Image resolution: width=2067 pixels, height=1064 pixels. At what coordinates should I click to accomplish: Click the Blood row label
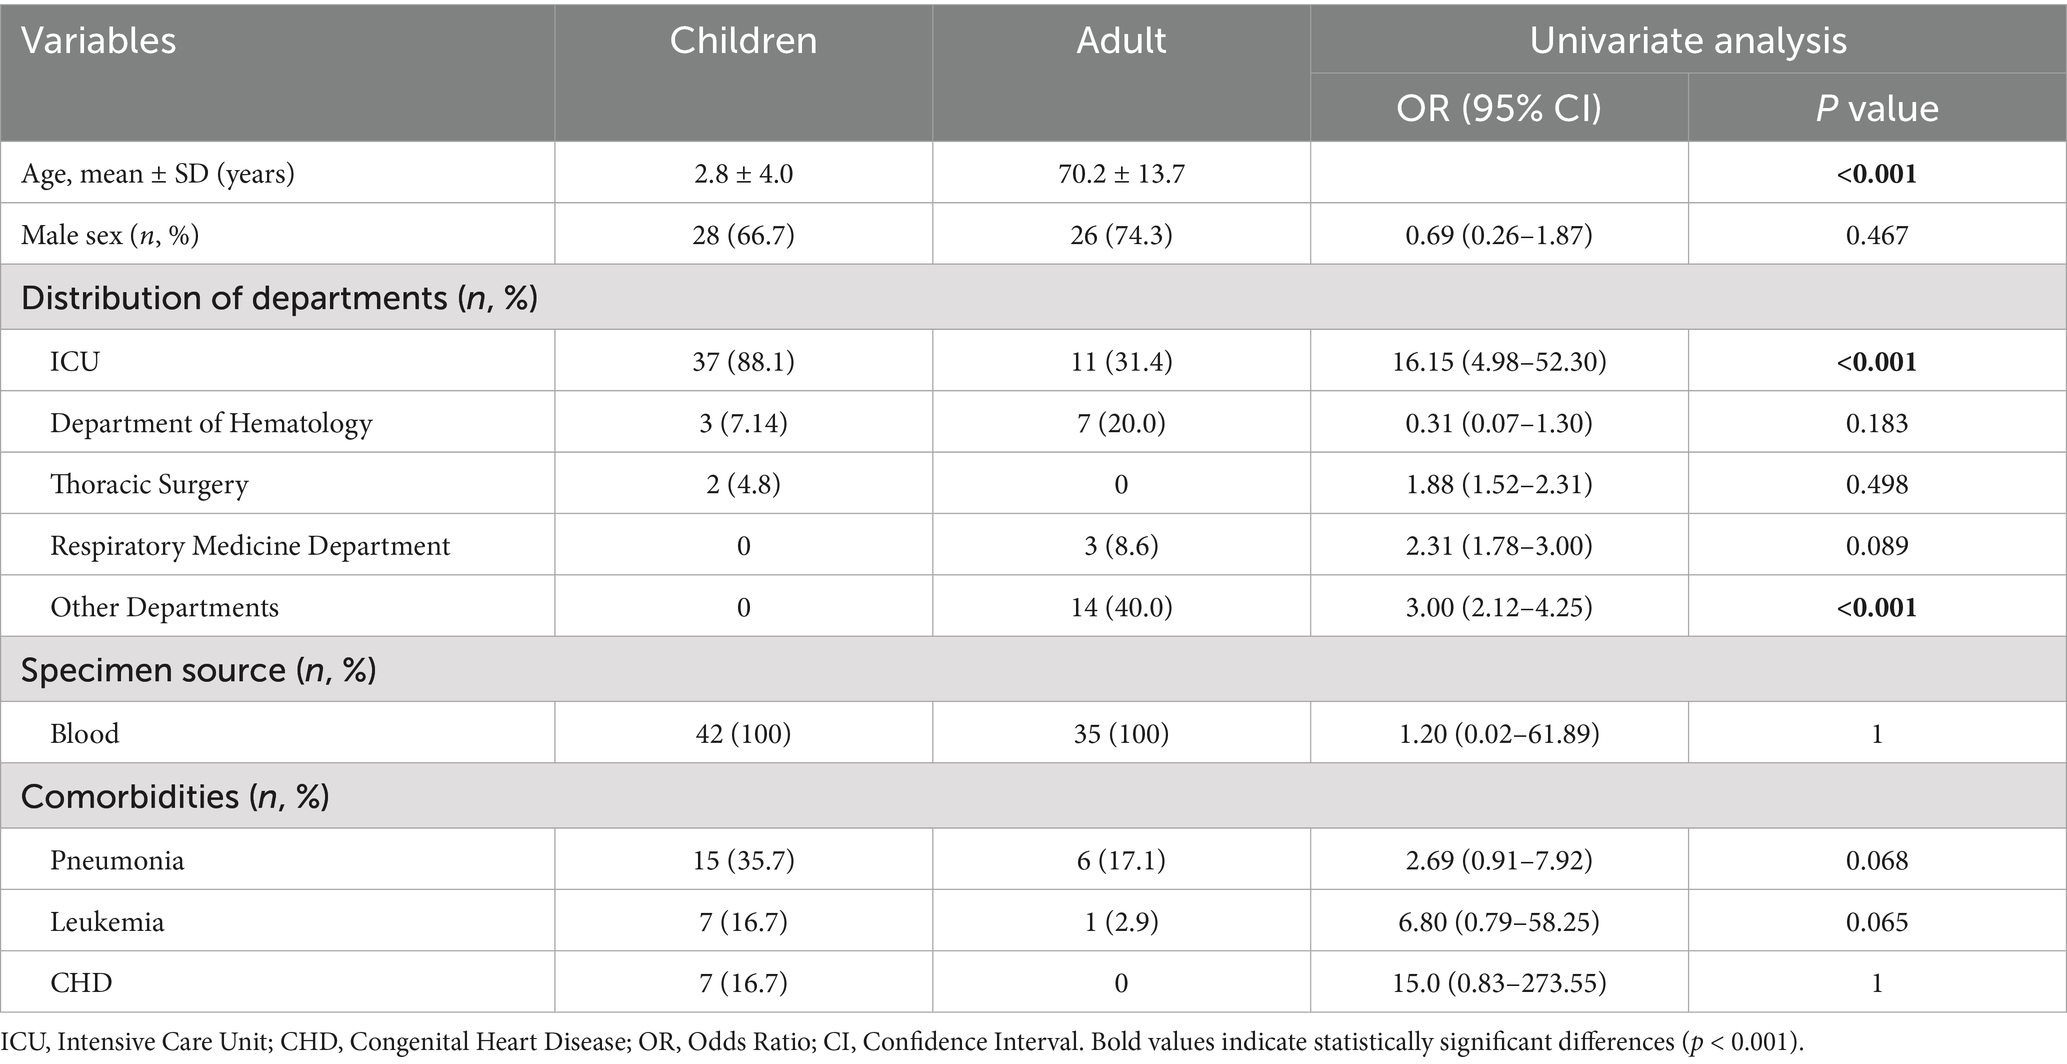[x=85, y=734]
